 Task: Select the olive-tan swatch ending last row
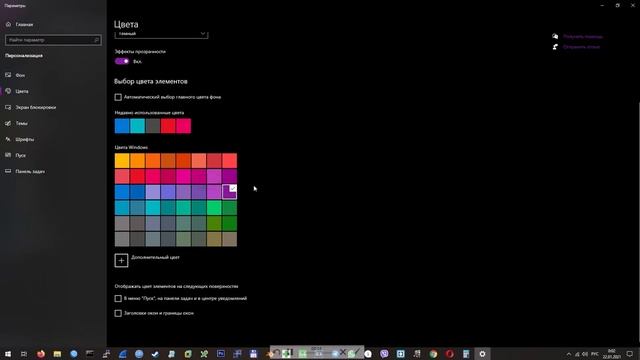click(x=229, y=239)
